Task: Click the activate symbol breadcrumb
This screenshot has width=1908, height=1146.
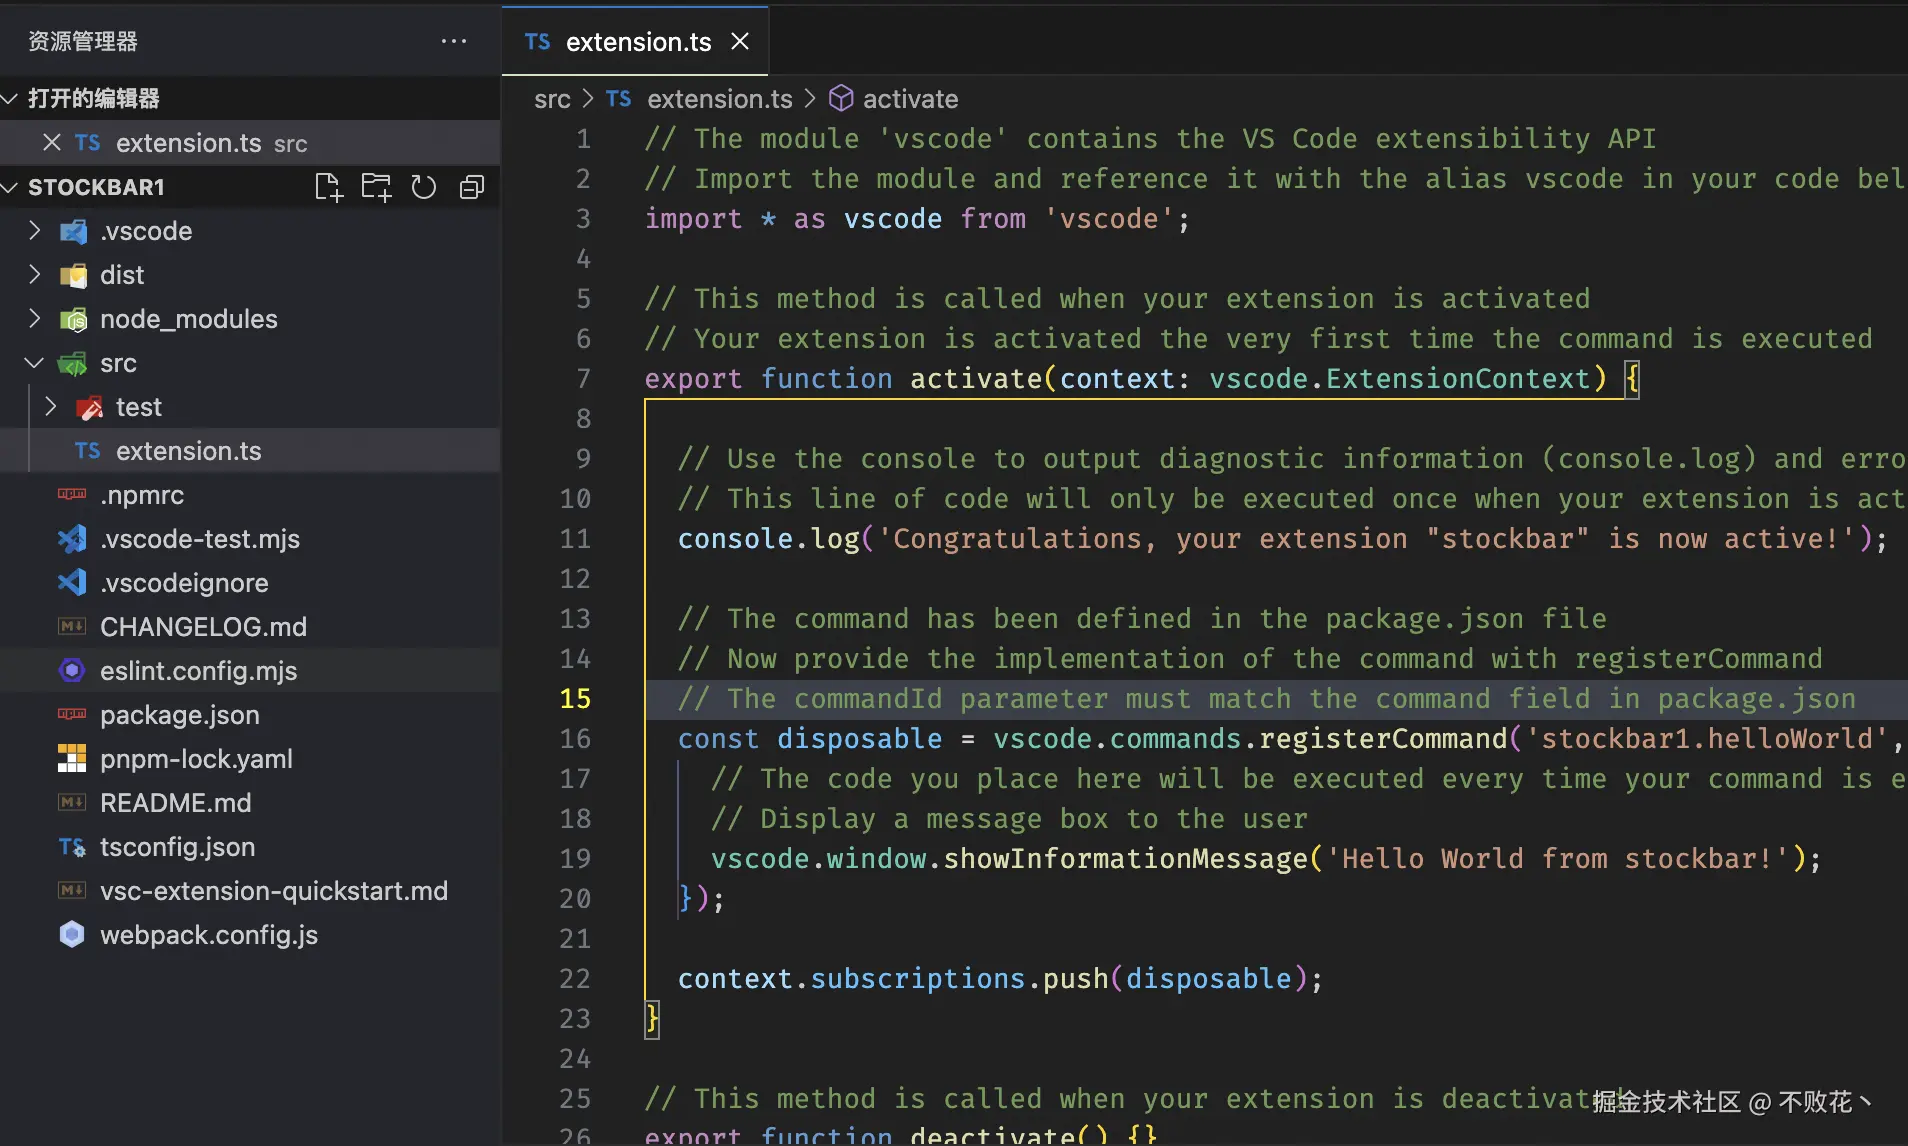Action: point(910,99)
